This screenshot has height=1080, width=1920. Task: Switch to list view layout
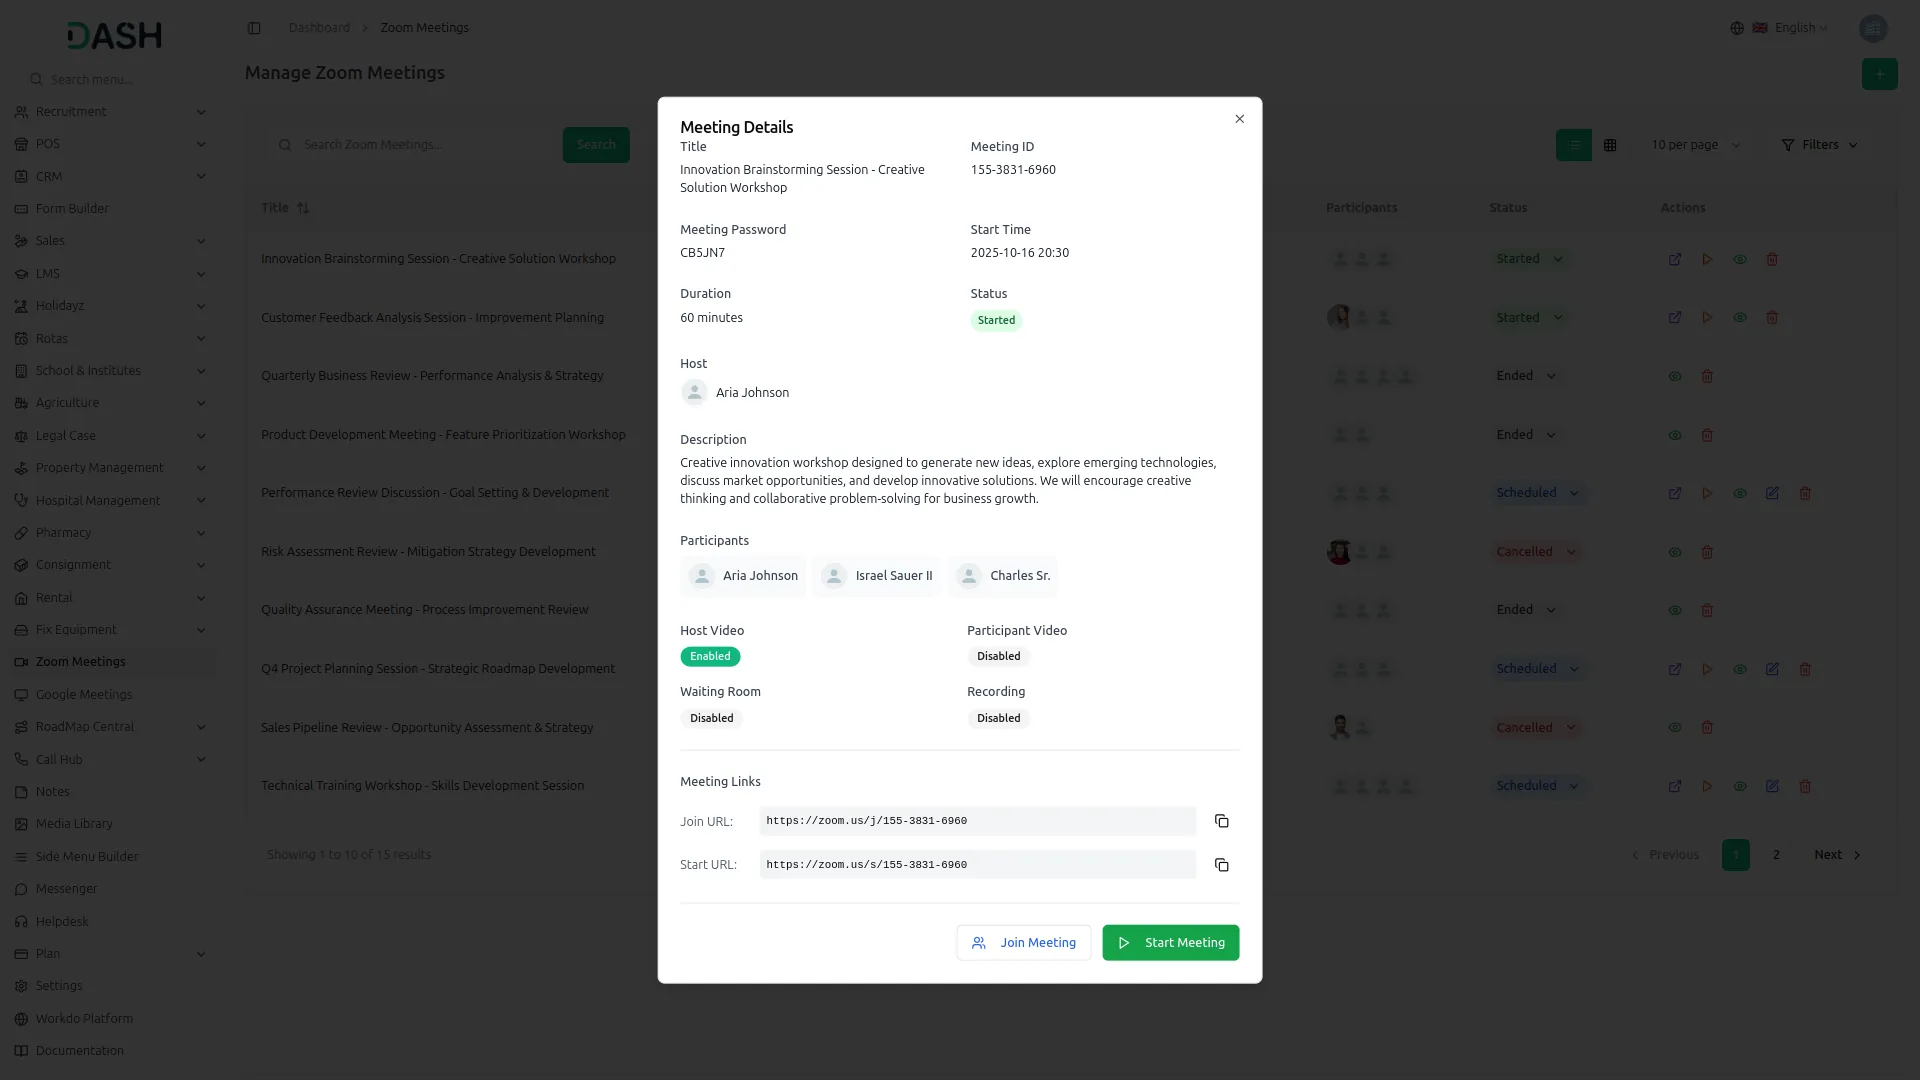1573,145
